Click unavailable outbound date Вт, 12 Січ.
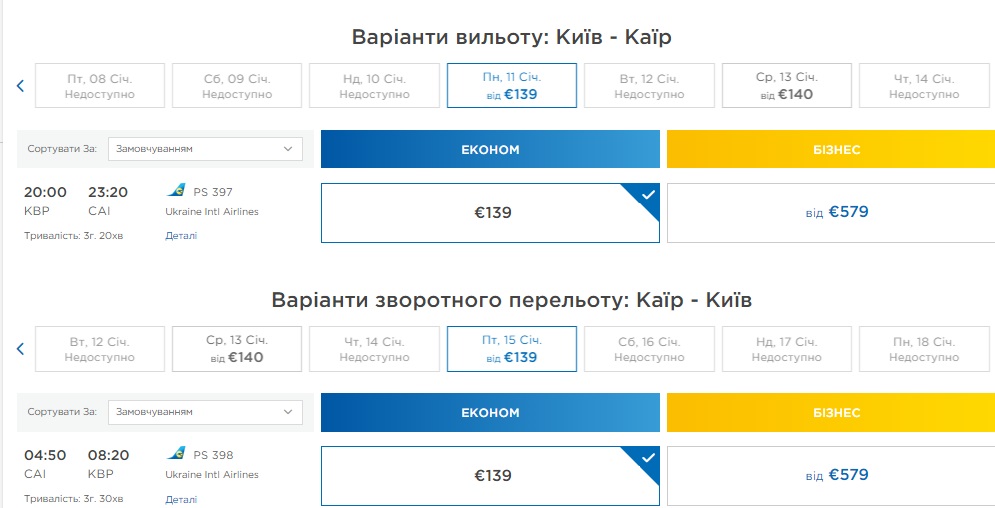This screenshot has height=508, width=995. pyautogui.click(x=649, y=86)
